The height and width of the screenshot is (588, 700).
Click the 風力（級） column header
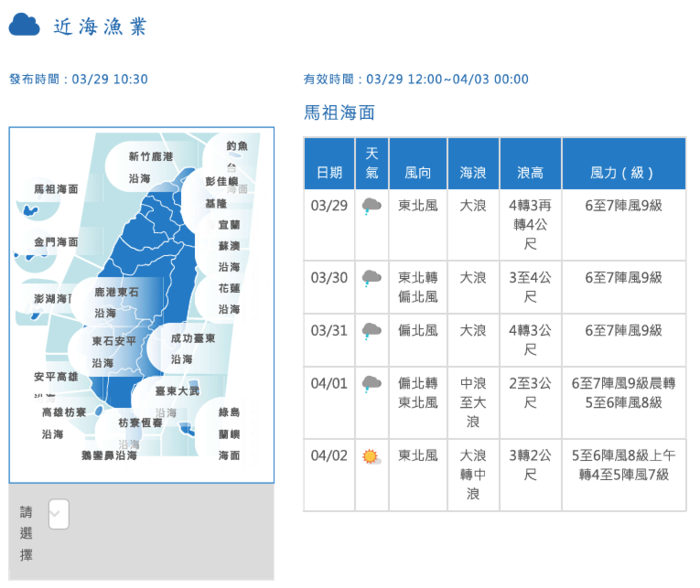coord(624,164)
